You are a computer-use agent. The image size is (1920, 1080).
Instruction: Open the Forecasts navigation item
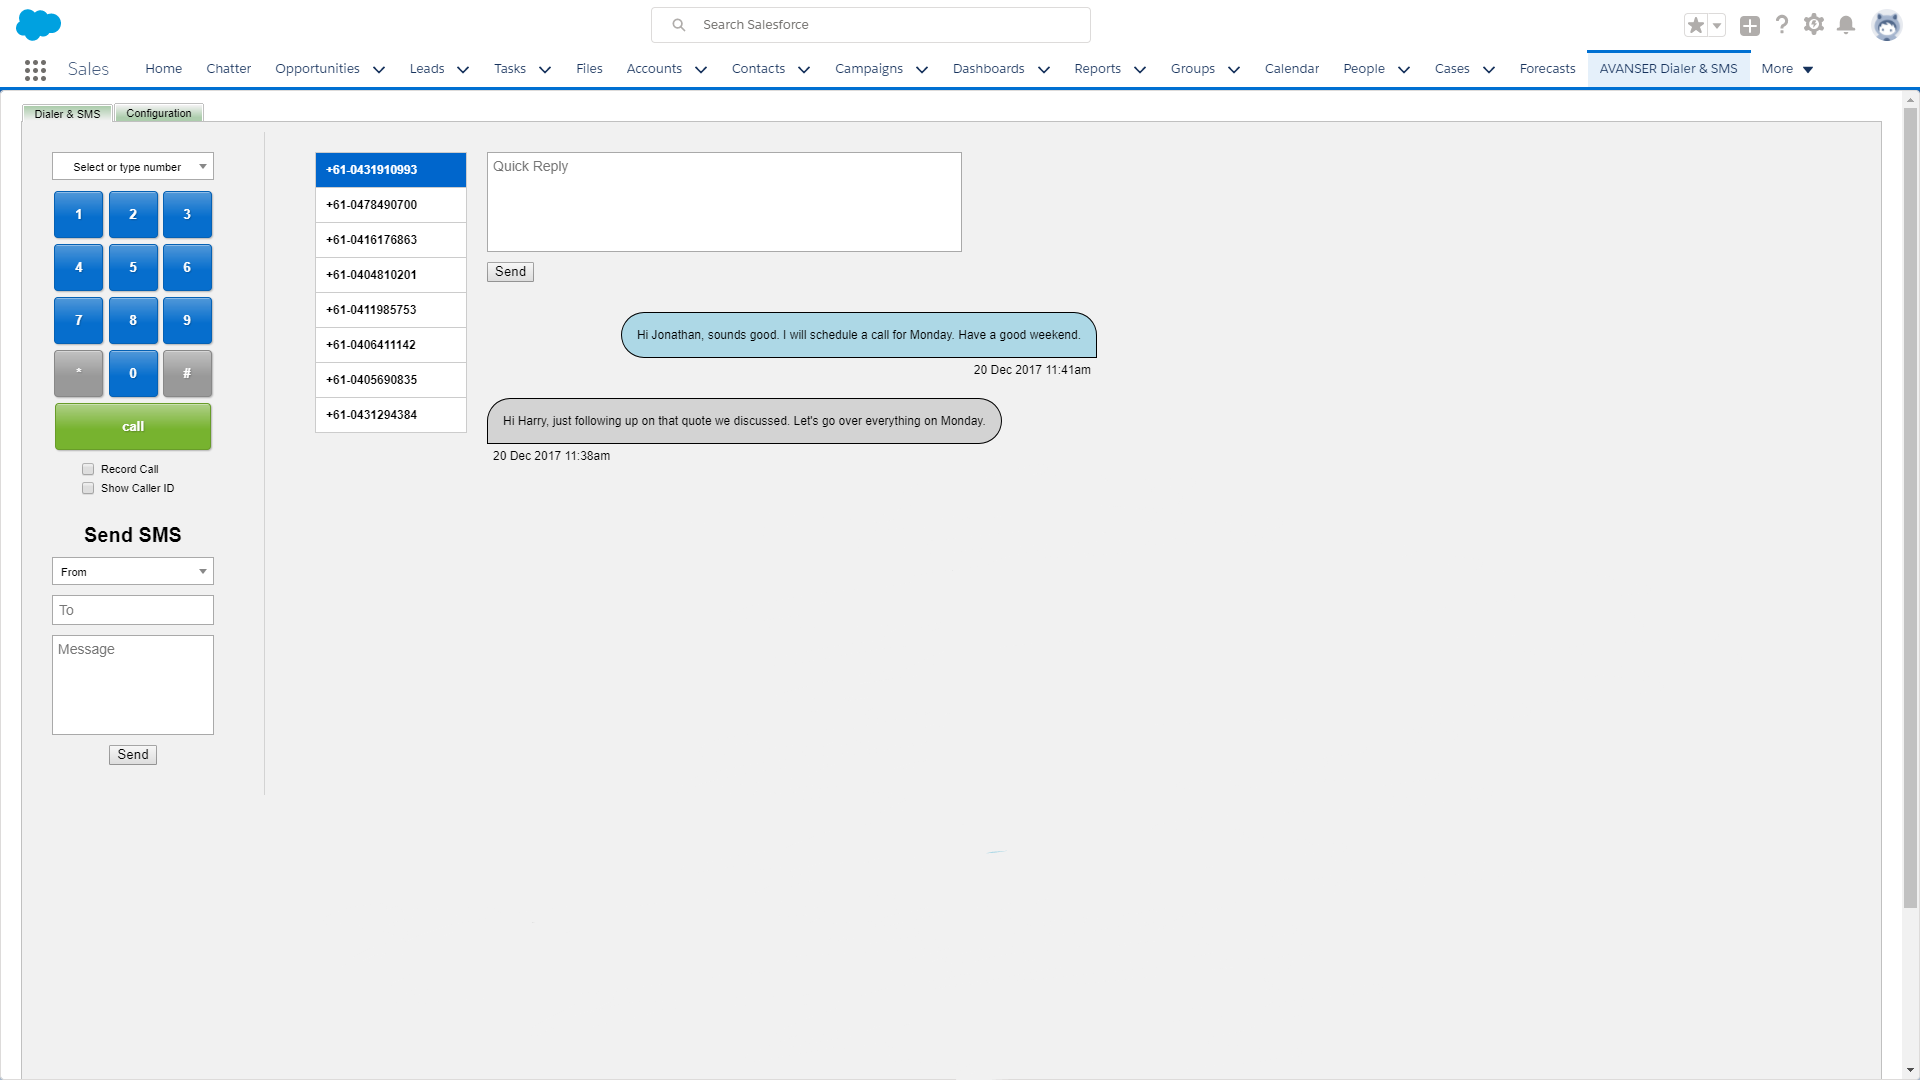point(1547,69)
